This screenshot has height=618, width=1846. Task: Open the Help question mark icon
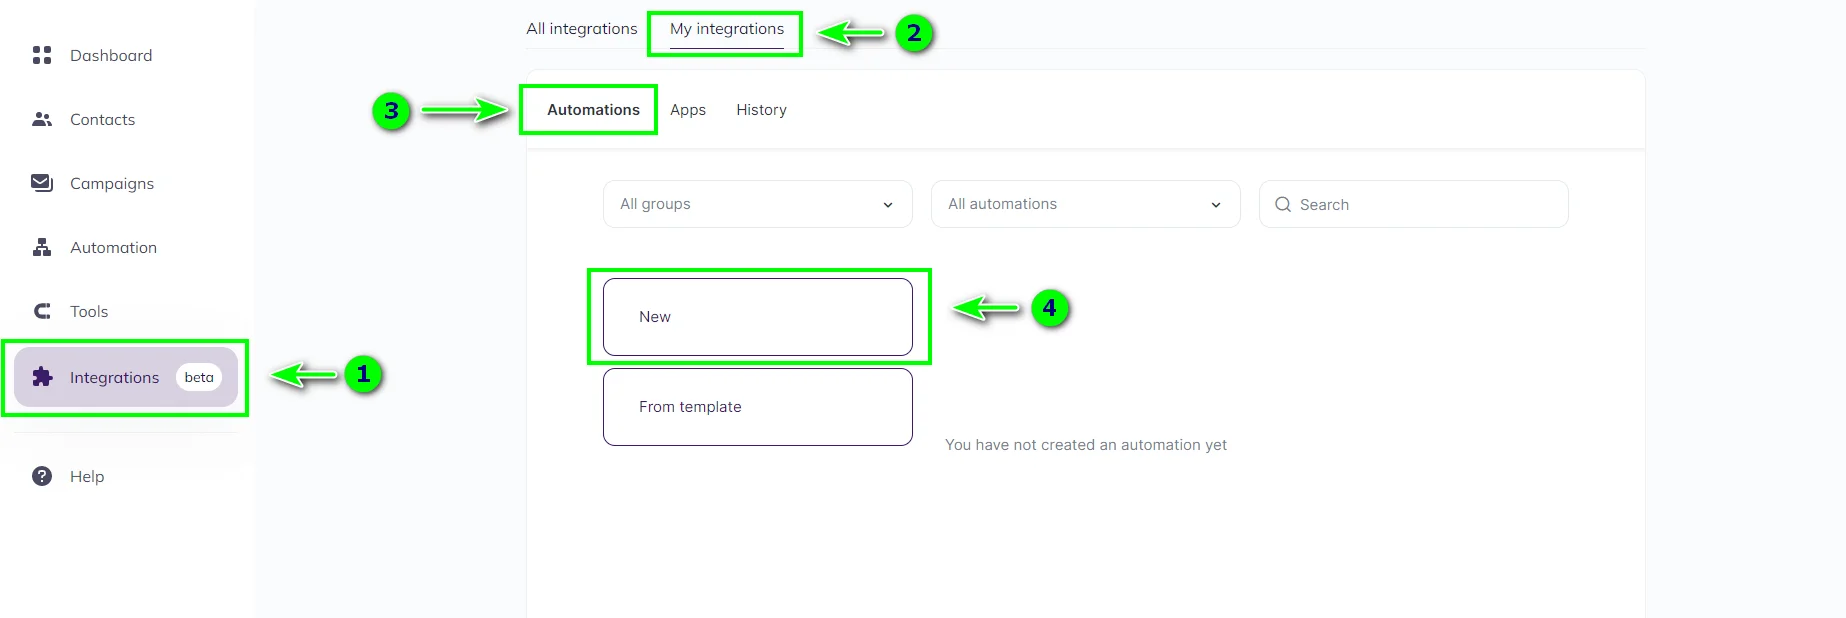point(42,476)
